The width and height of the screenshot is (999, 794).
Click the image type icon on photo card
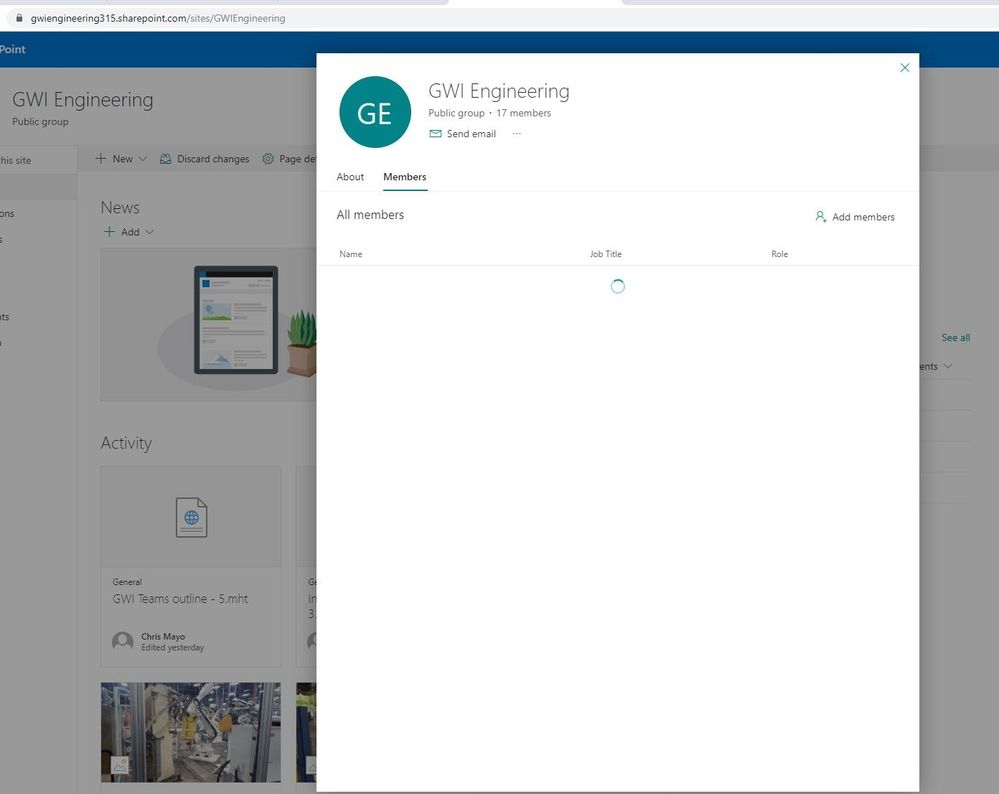120,765
